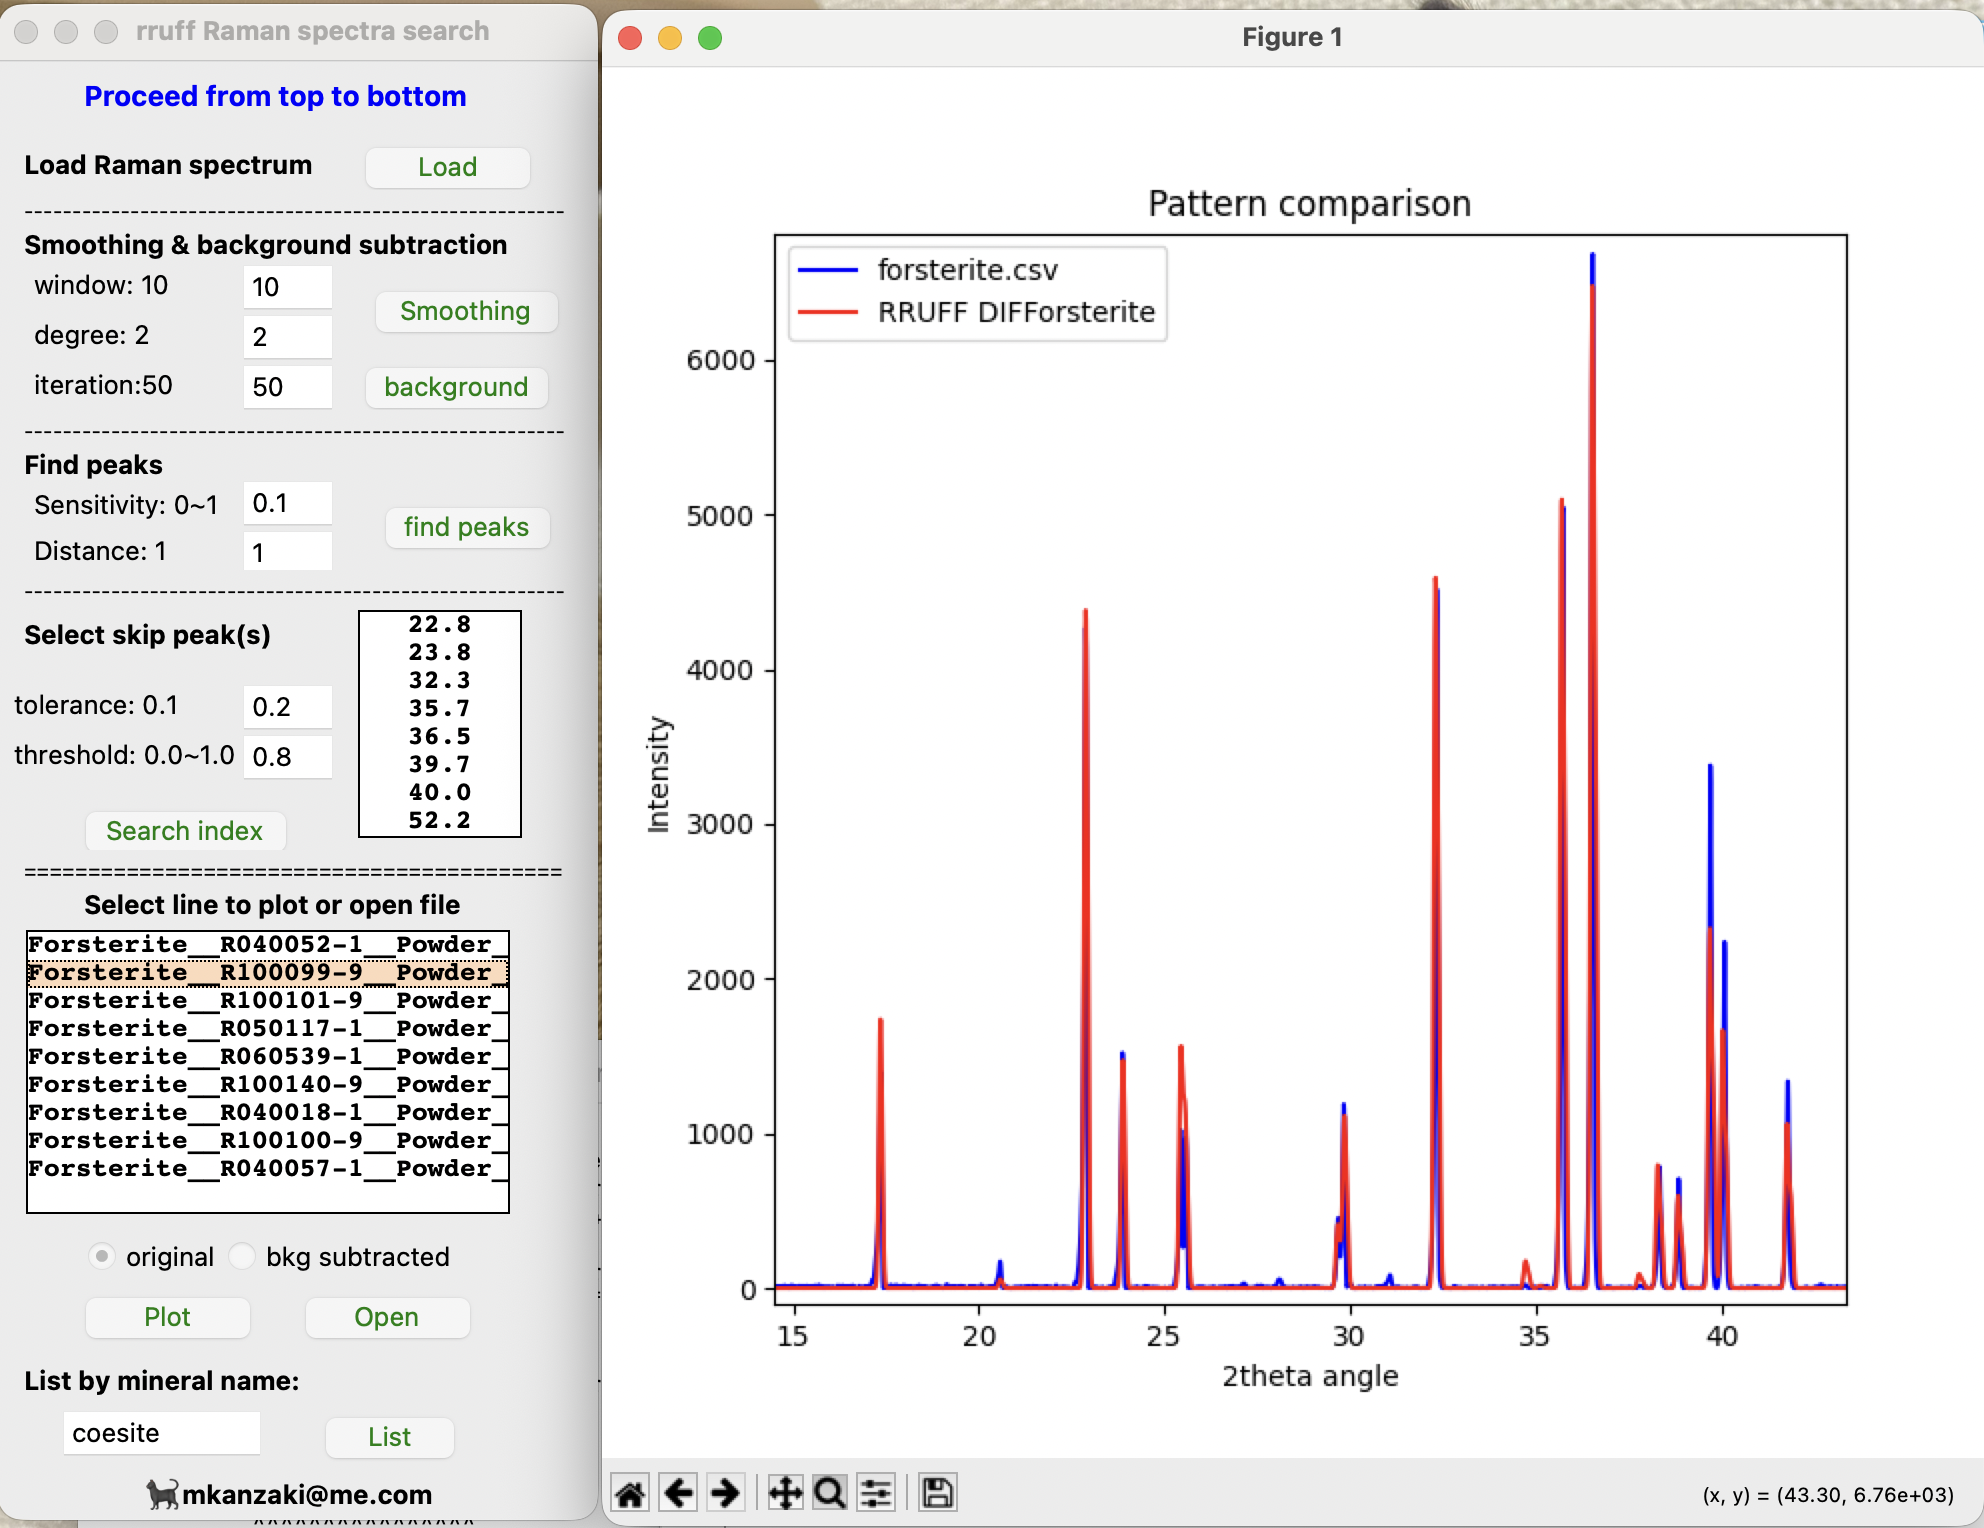Click the tolerance input field

click(x=287, y=707)
